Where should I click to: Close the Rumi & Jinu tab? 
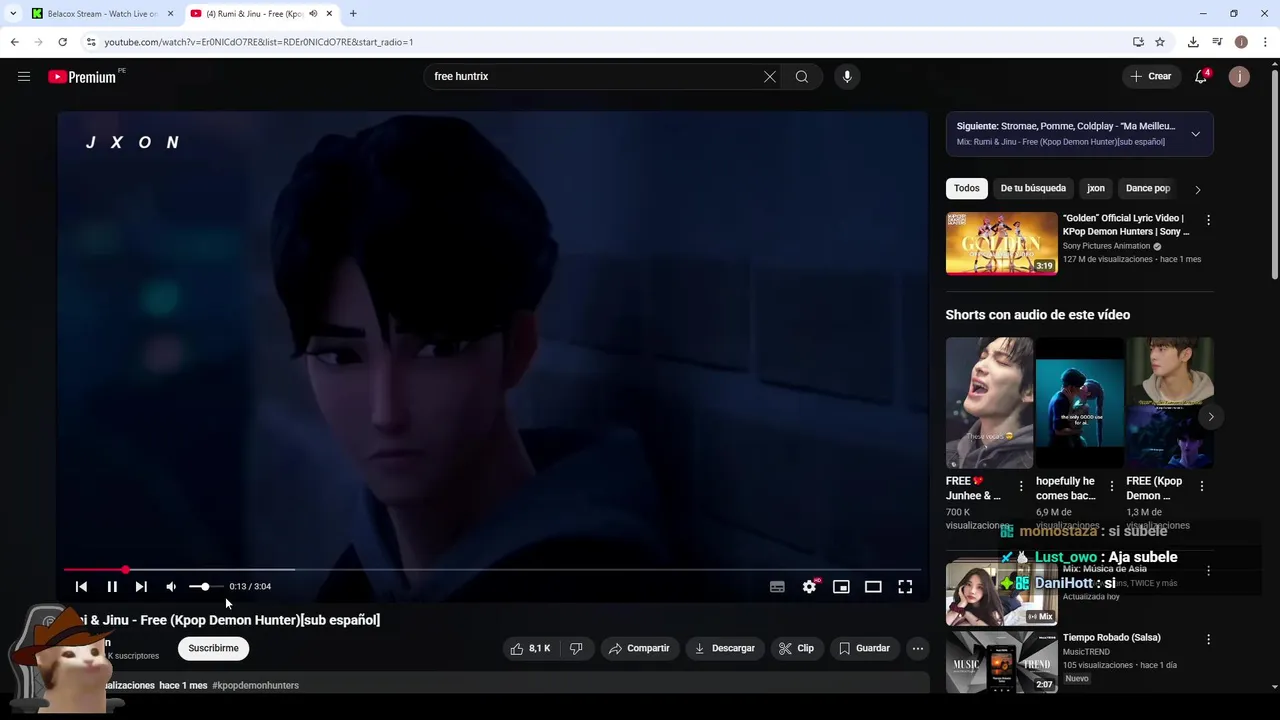click(329, 14)
